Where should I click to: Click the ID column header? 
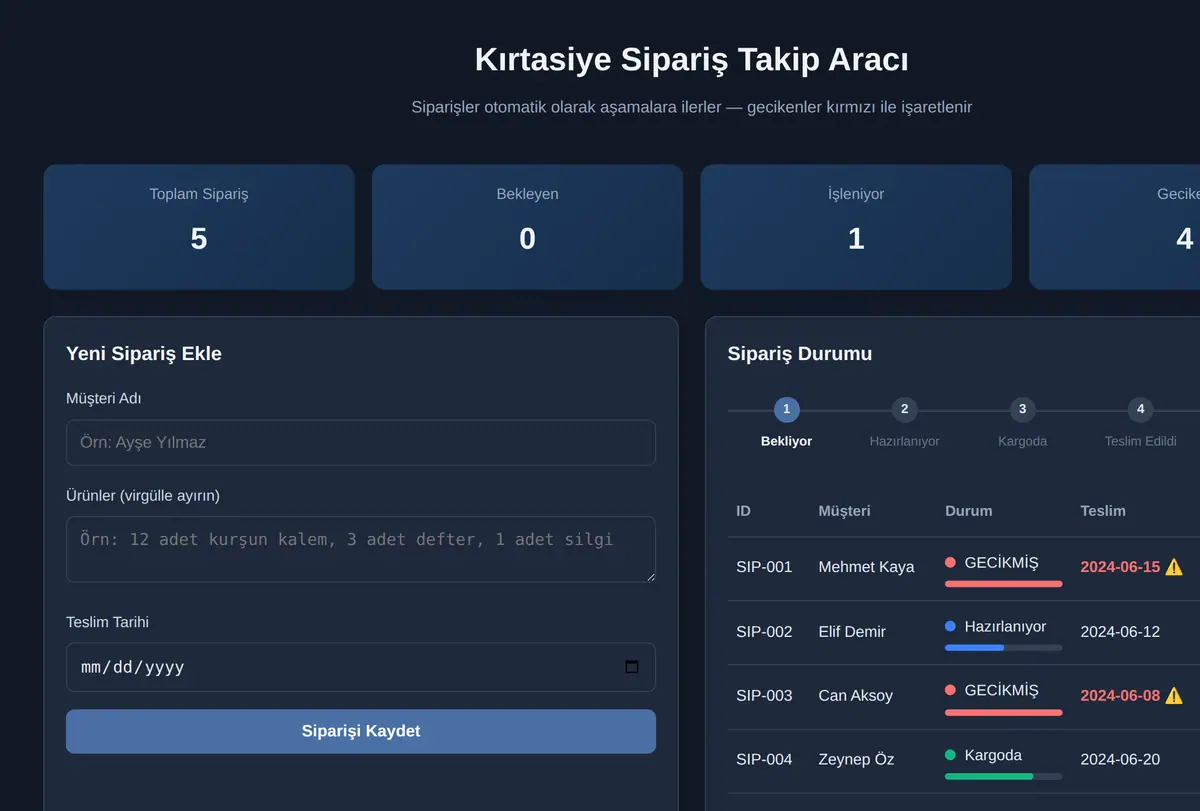coord(743,511)
